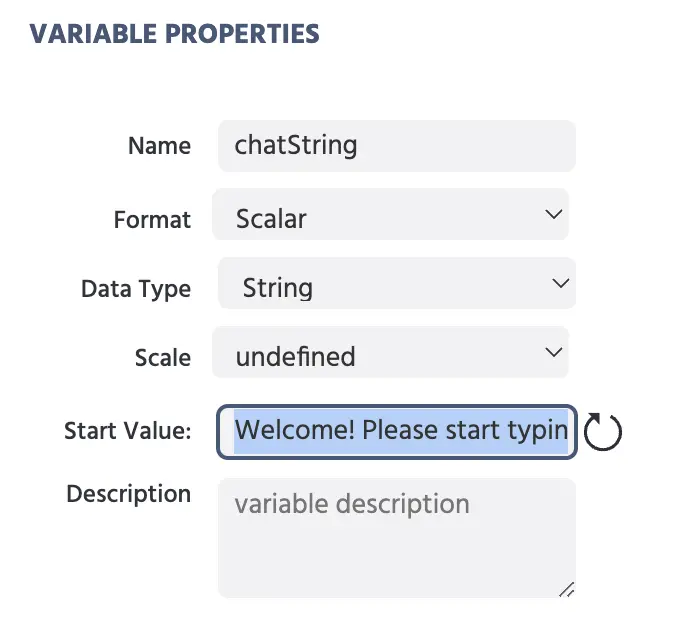Open the Data Type dropdown showing String
The image size is (684, 638).
coord(397,283)
